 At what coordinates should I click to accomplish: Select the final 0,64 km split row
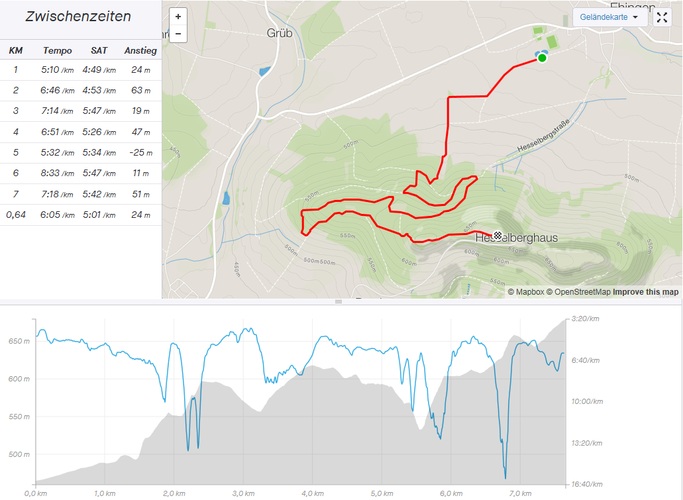[x=80, y=214]
